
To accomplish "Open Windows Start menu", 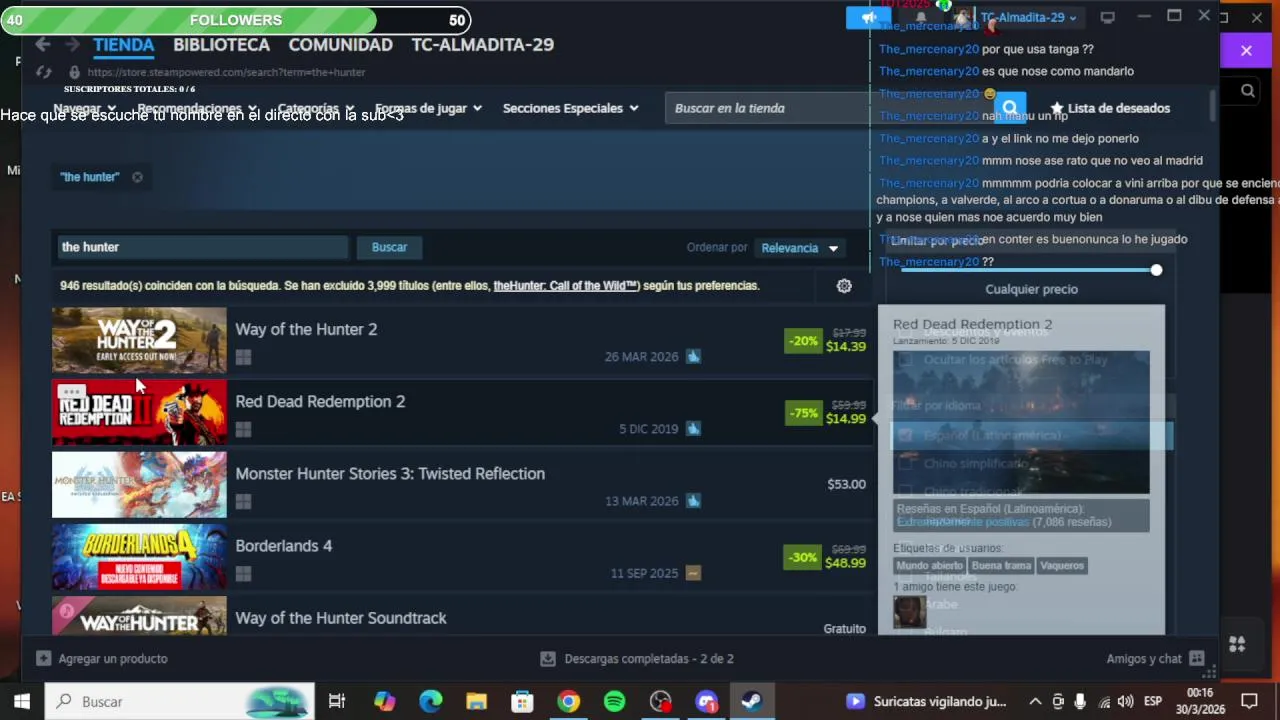I will pyautogui.click(x=22, y=701).
